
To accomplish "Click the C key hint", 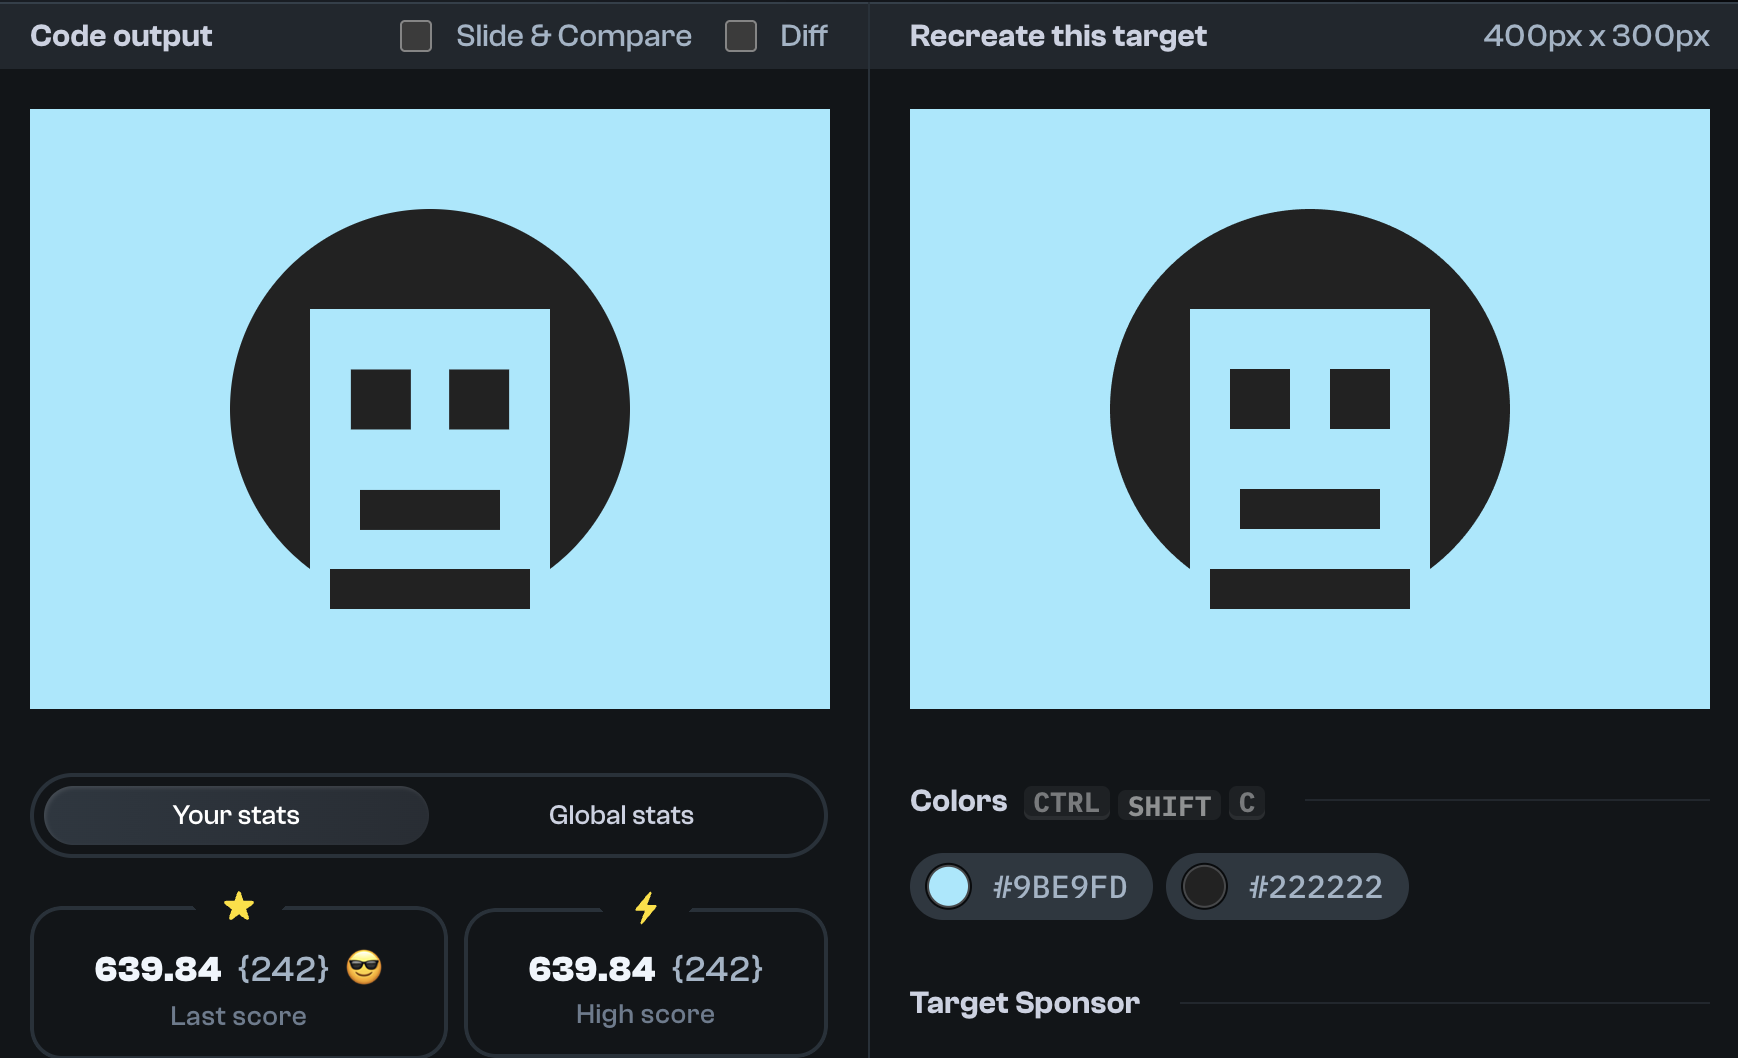I will (x=1247, y=803).
